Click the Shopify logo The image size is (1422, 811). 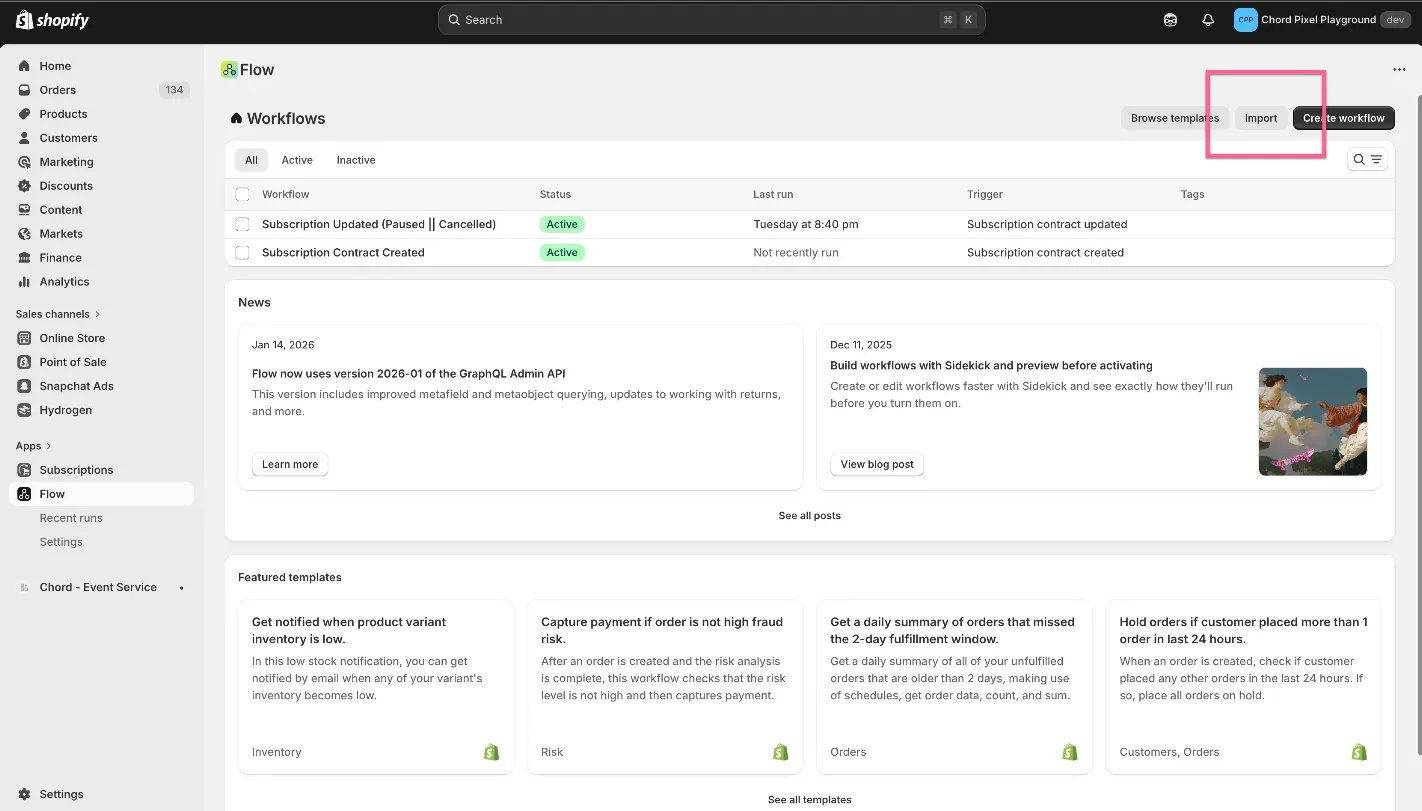click(53, 20)
